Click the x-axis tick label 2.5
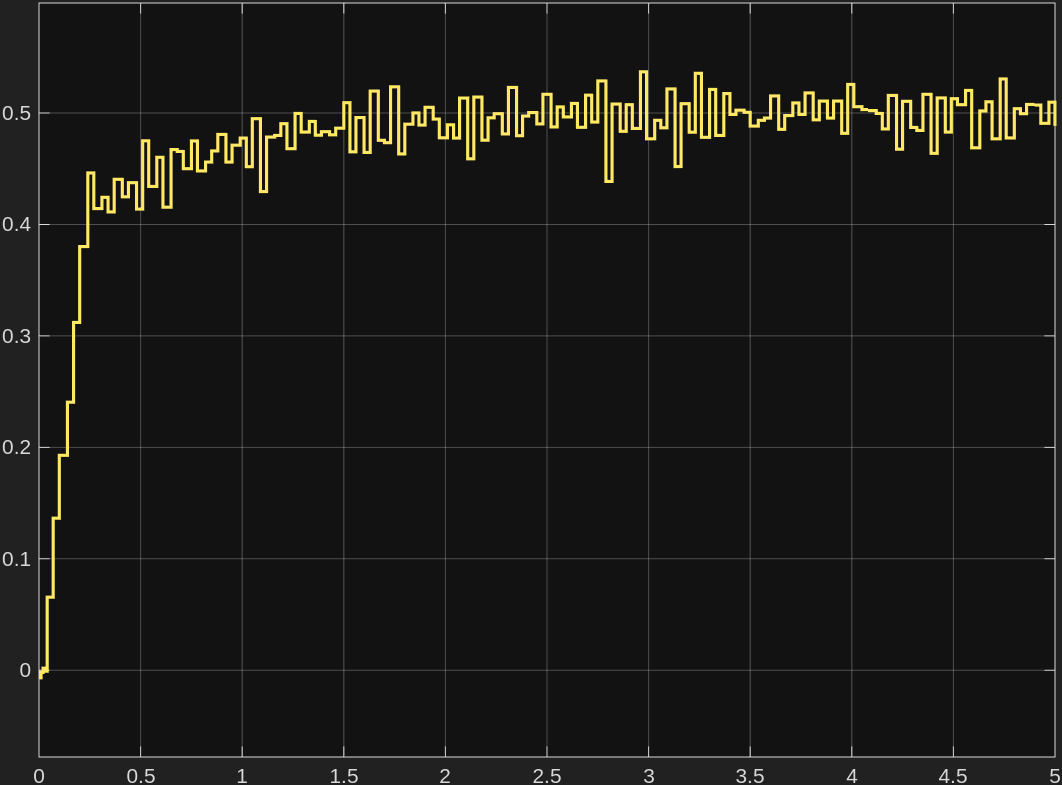The image size is (1062, 785). tap(546, 775)
